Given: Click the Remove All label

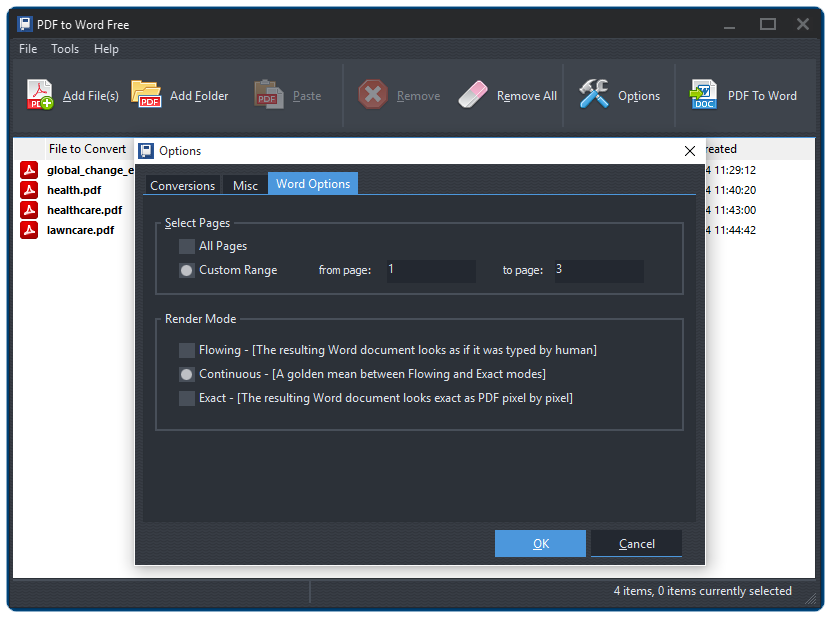Looking at the screenshot, I should [527, 96].
